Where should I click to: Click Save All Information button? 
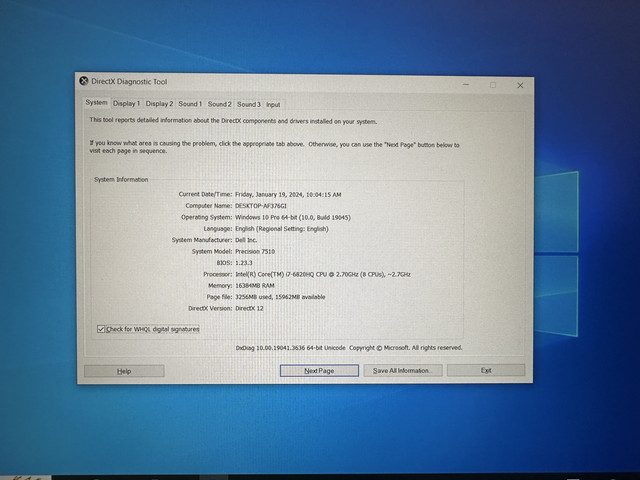[402, 371]
